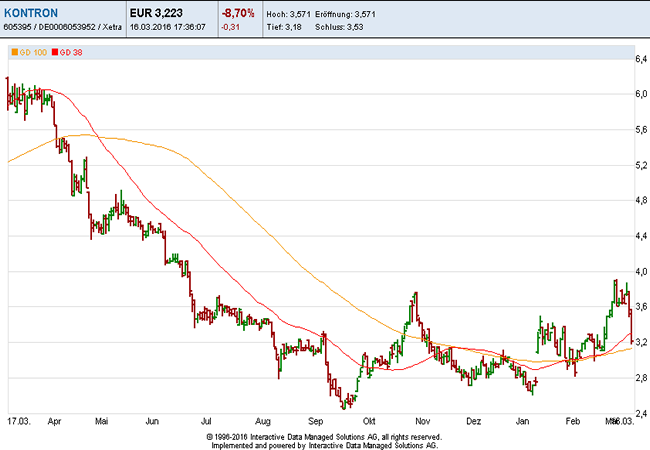Click the 3,2 price axis label
This screenshot has height=450, width=650.
click(641, 343)
